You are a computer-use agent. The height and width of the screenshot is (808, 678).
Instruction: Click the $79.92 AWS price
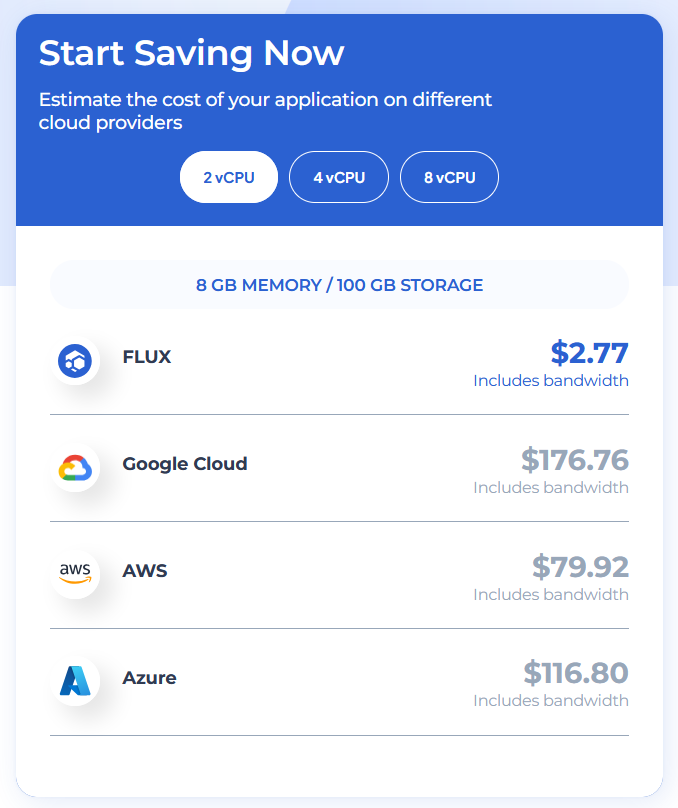(580, 567)
